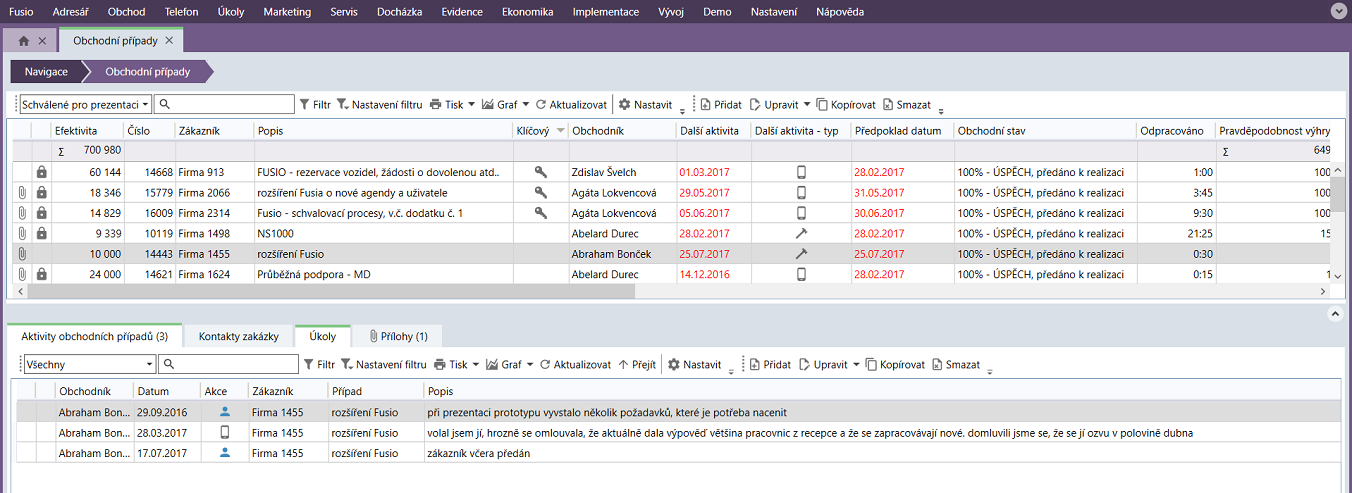This screenshot has width=1352, height=493.
Task: Click Přejít in the lower toolbar
Action: tap(637, 365)
